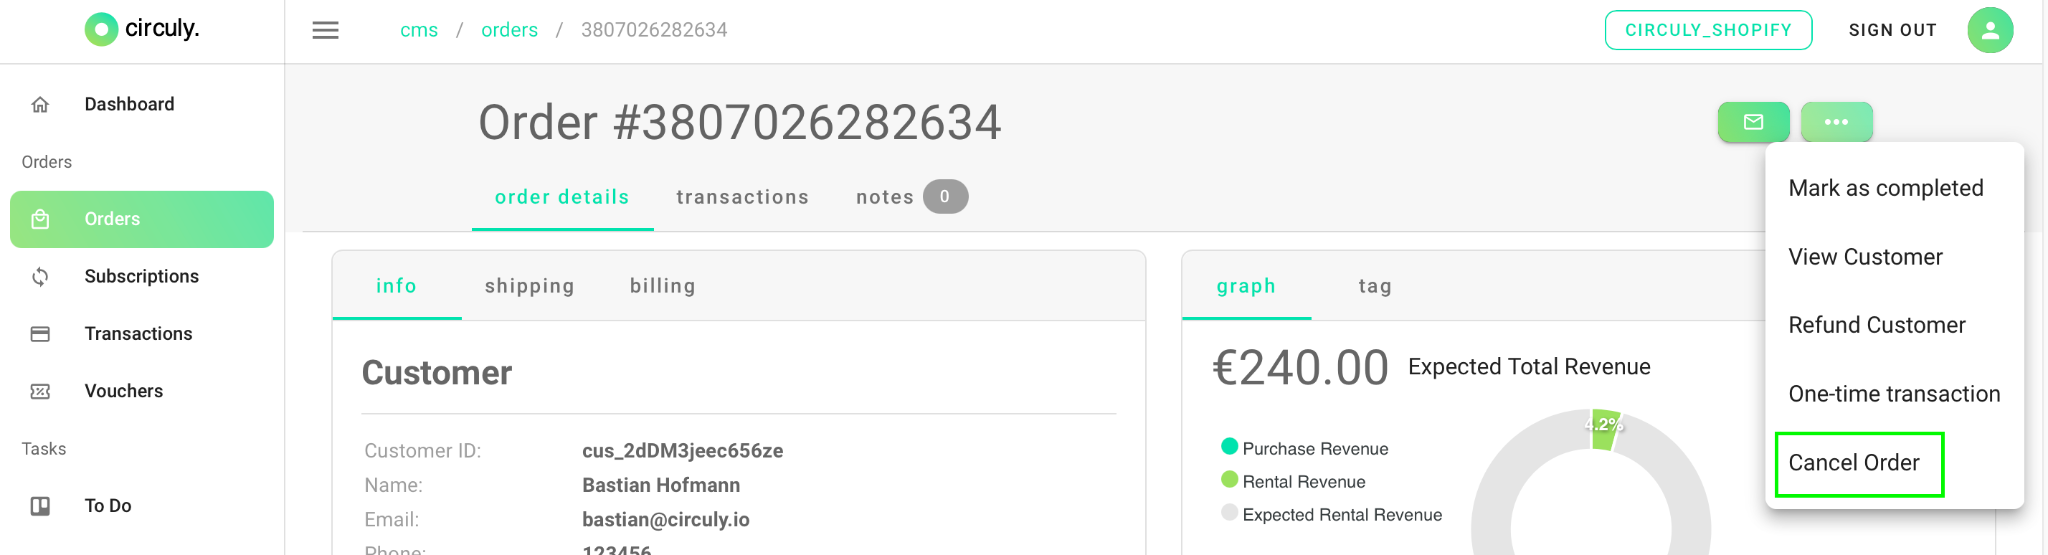Click the orders breadcrumb link
The height and width of the screenshot is (555, 2048).
click(x=509, y=30)
